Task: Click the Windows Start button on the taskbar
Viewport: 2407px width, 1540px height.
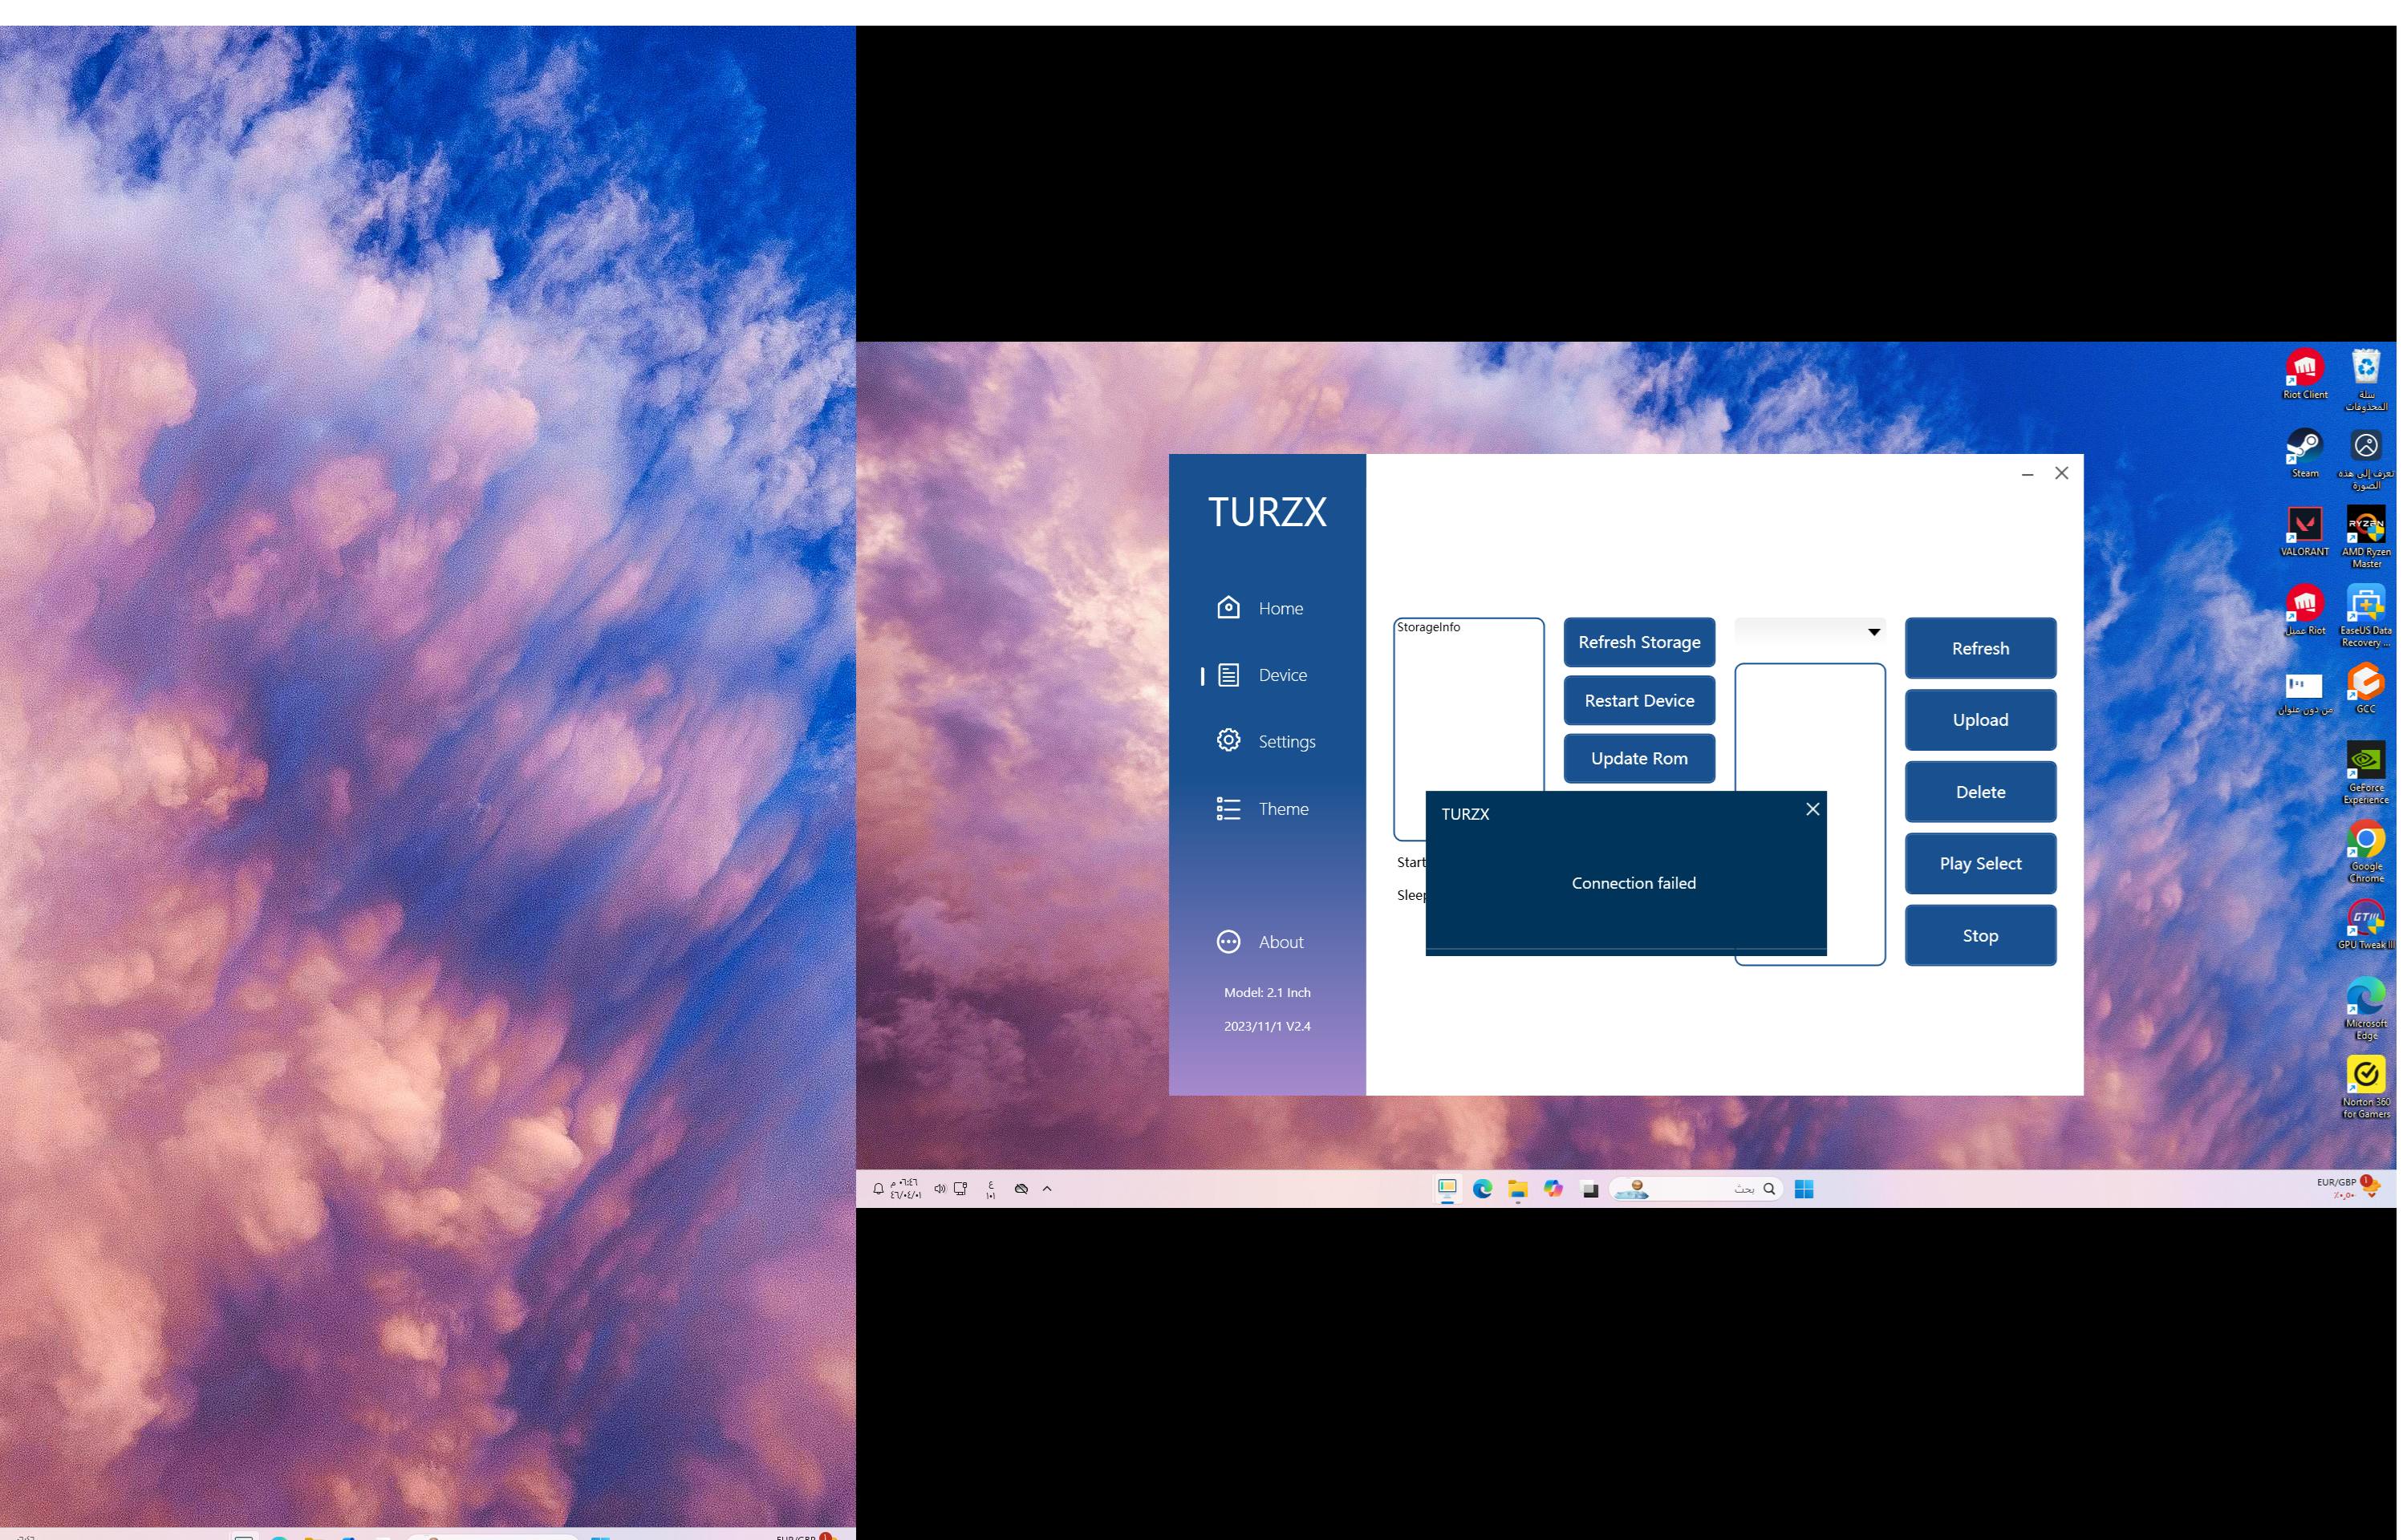Action: [x=1803, y=1189]
